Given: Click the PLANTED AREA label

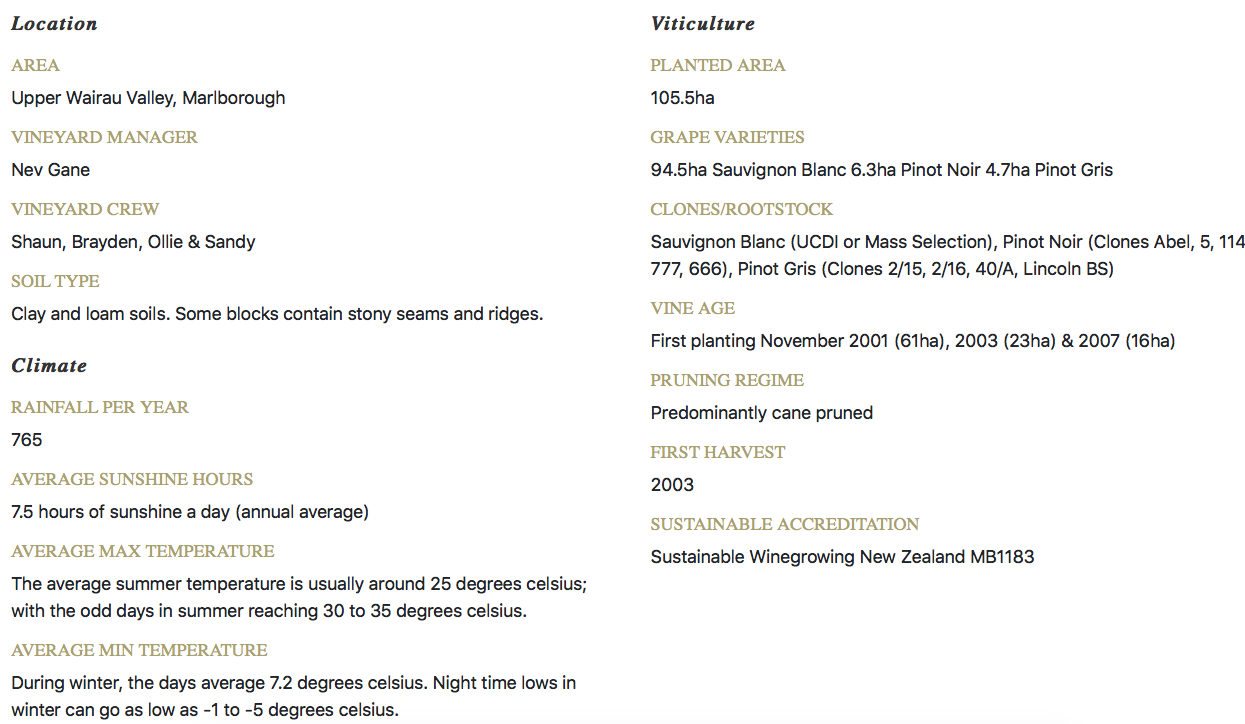Looking at the screenshot, I should point(717,66).
